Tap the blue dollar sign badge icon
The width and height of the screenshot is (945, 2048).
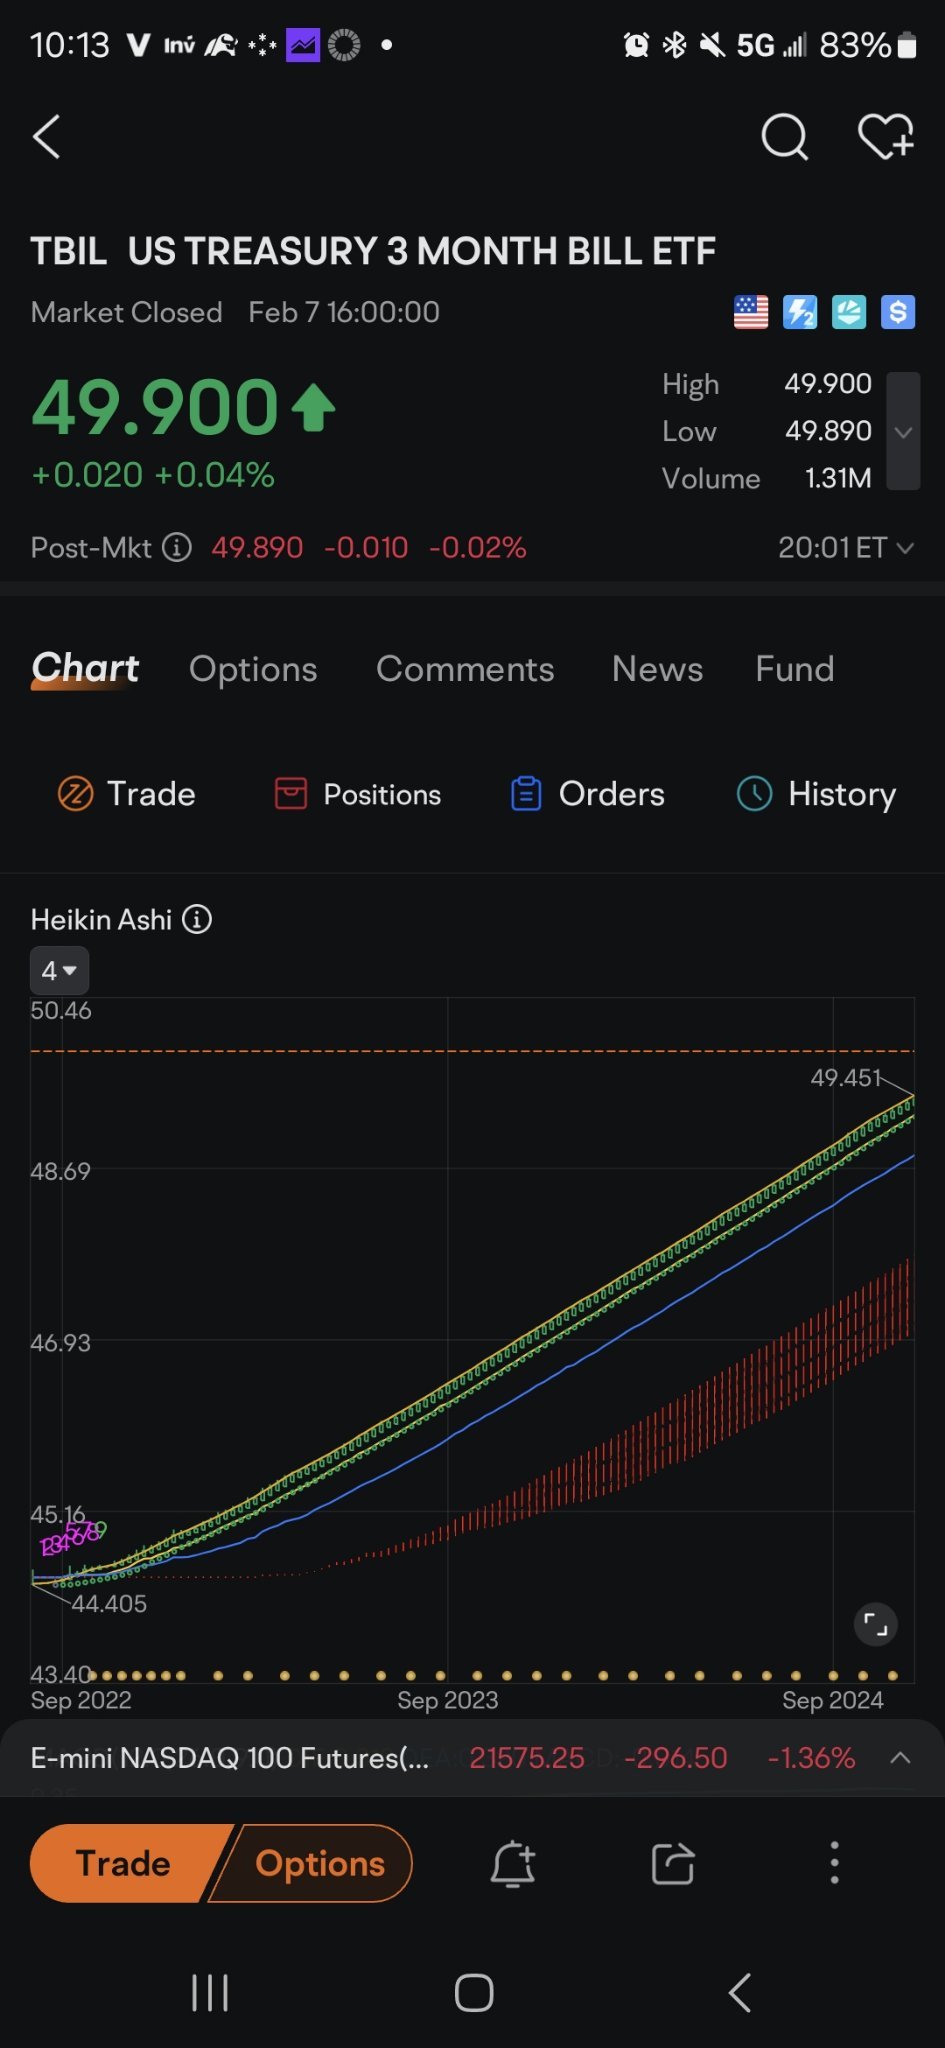pos(898,312)
